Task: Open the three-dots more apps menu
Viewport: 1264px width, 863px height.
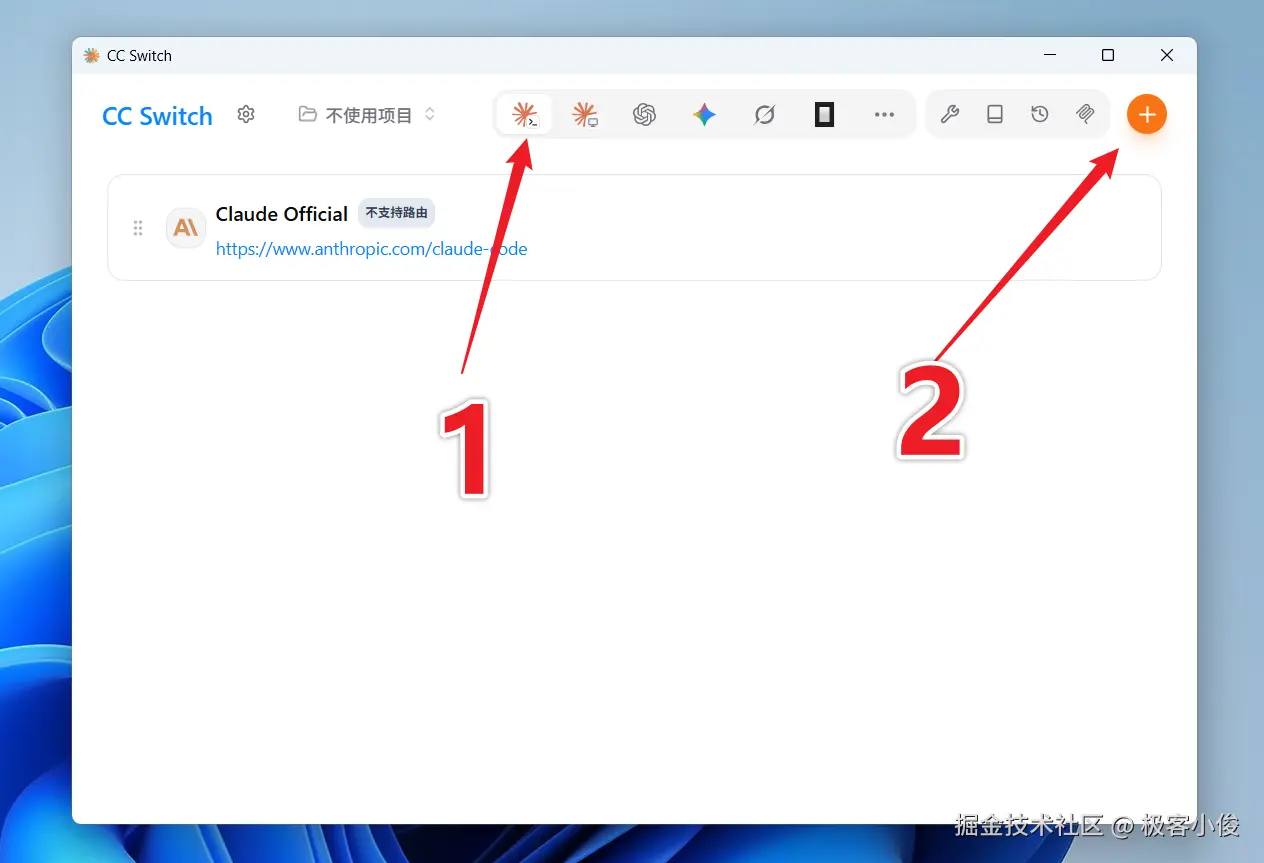Action: [x=884, y=115]
